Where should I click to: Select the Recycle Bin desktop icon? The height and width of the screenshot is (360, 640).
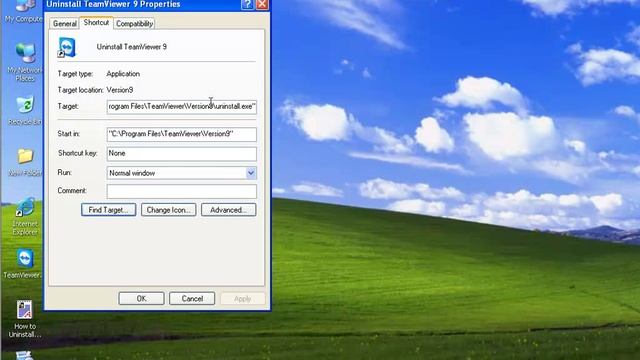(25, 110)
